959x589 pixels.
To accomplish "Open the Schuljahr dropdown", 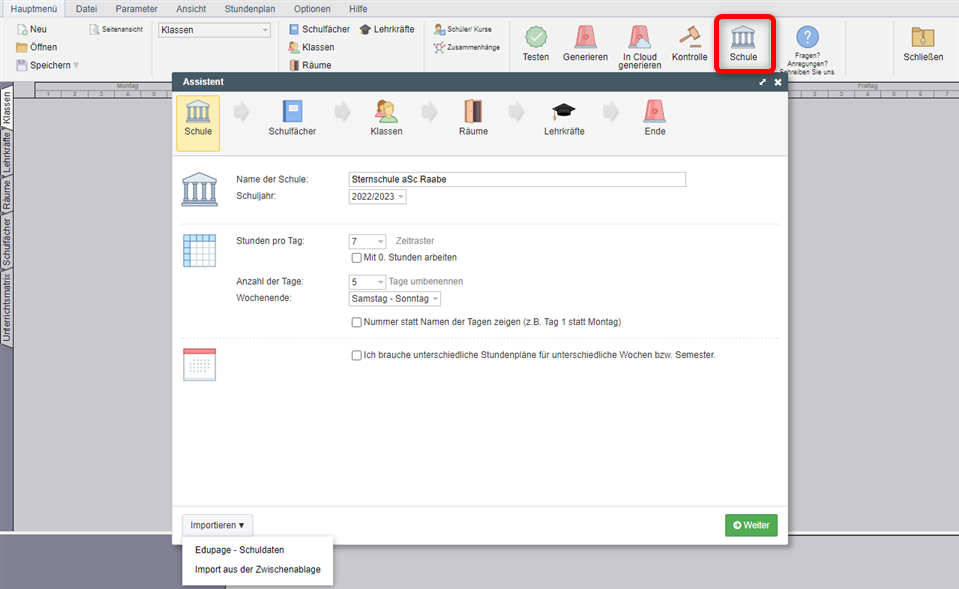I will tap(377, 197).
